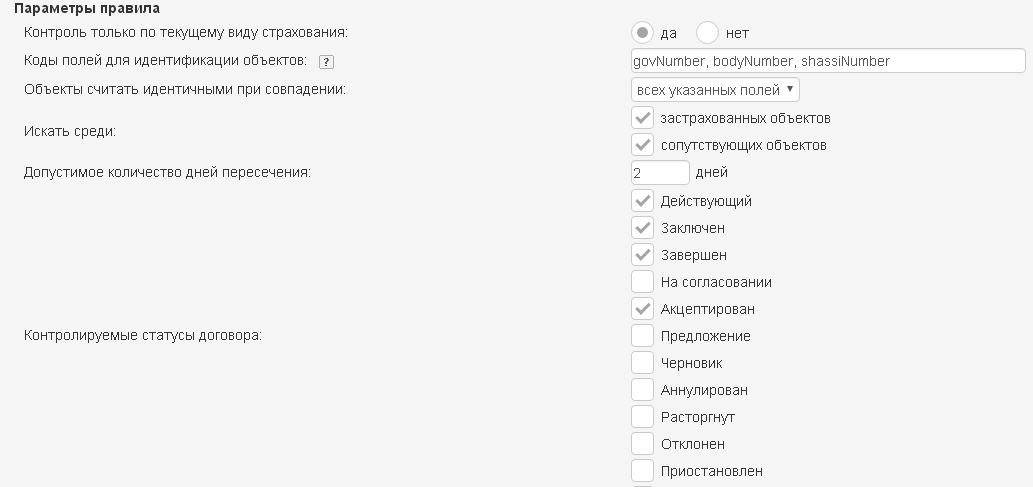Select the 'да' radio button
The image size is (1033, 487).
point(643,33)
